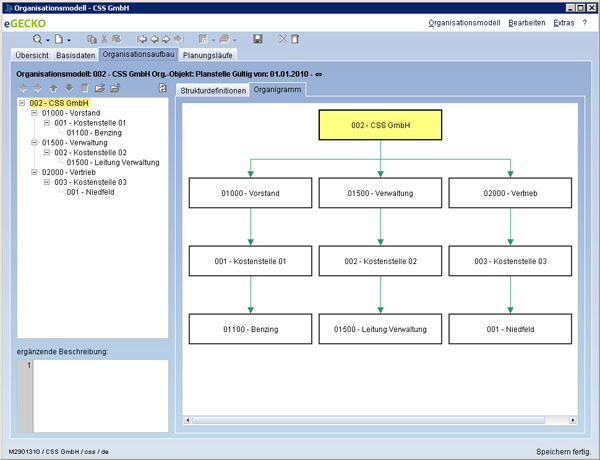Collapse the 01500 - Verwaltung tree node
Image resolution: width=600 pixels, height=460 pixels.
coord(34,142)
